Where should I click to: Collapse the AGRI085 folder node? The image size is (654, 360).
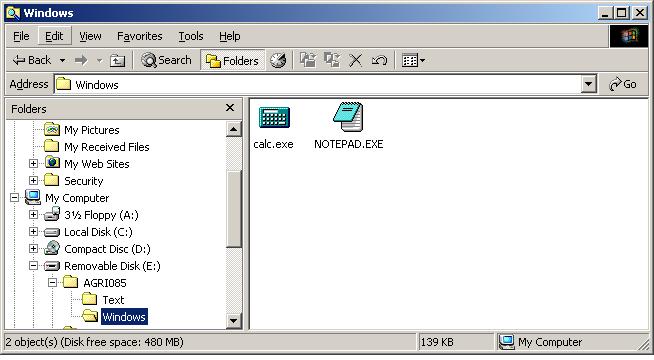tap(53, 283)
